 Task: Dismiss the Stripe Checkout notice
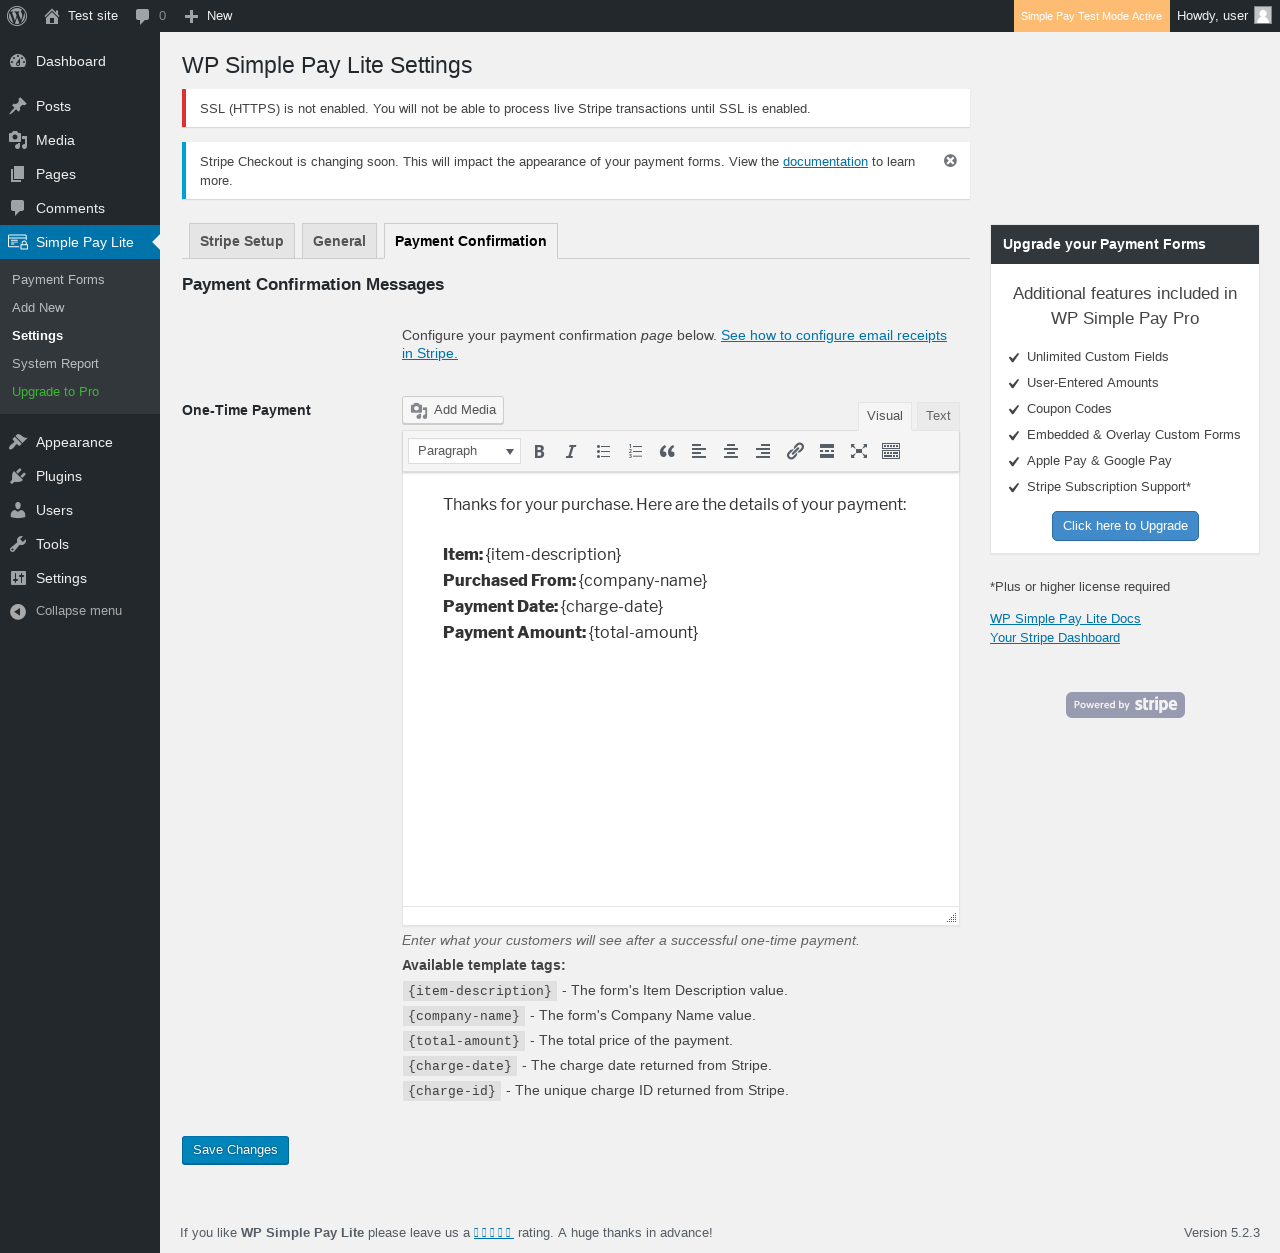pos(950,161)
